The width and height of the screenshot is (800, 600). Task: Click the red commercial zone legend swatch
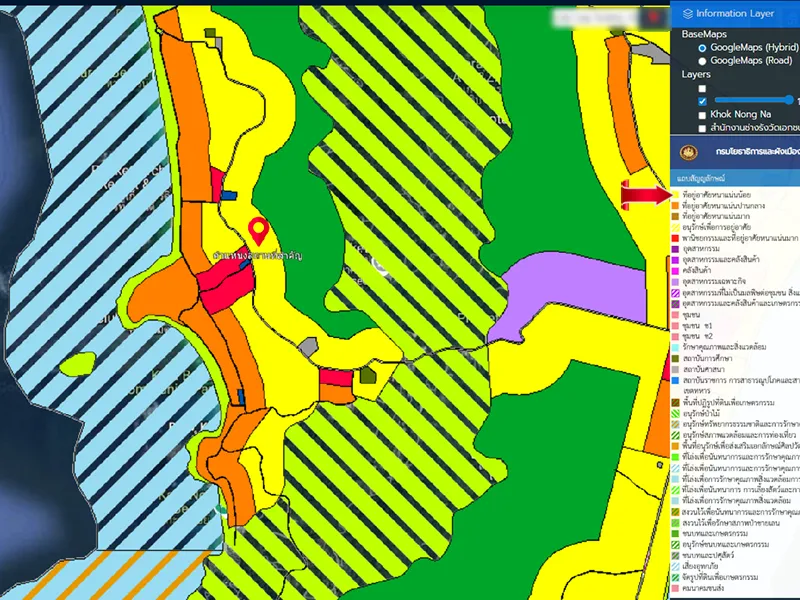[x=676, y=237]
